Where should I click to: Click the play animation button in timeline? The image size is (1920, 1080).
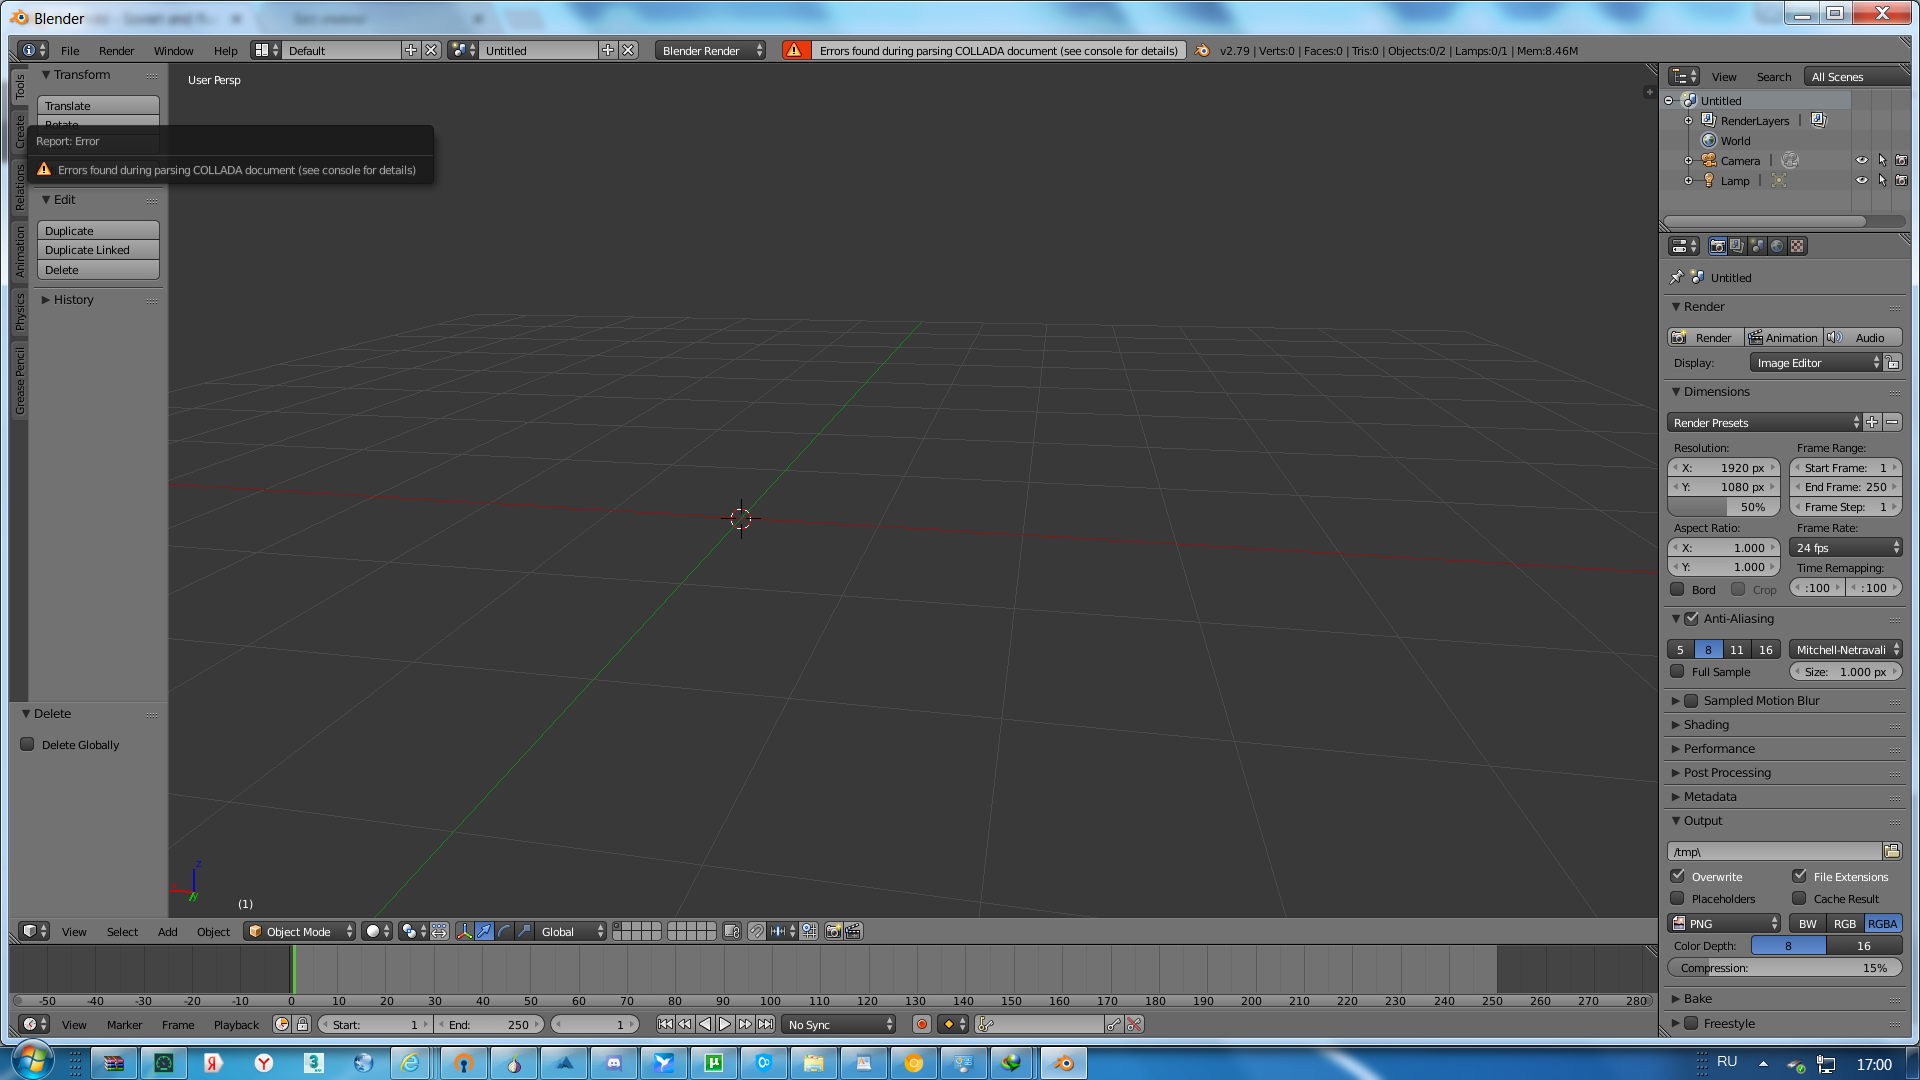pyautogui.click(x=725, y=1024)
